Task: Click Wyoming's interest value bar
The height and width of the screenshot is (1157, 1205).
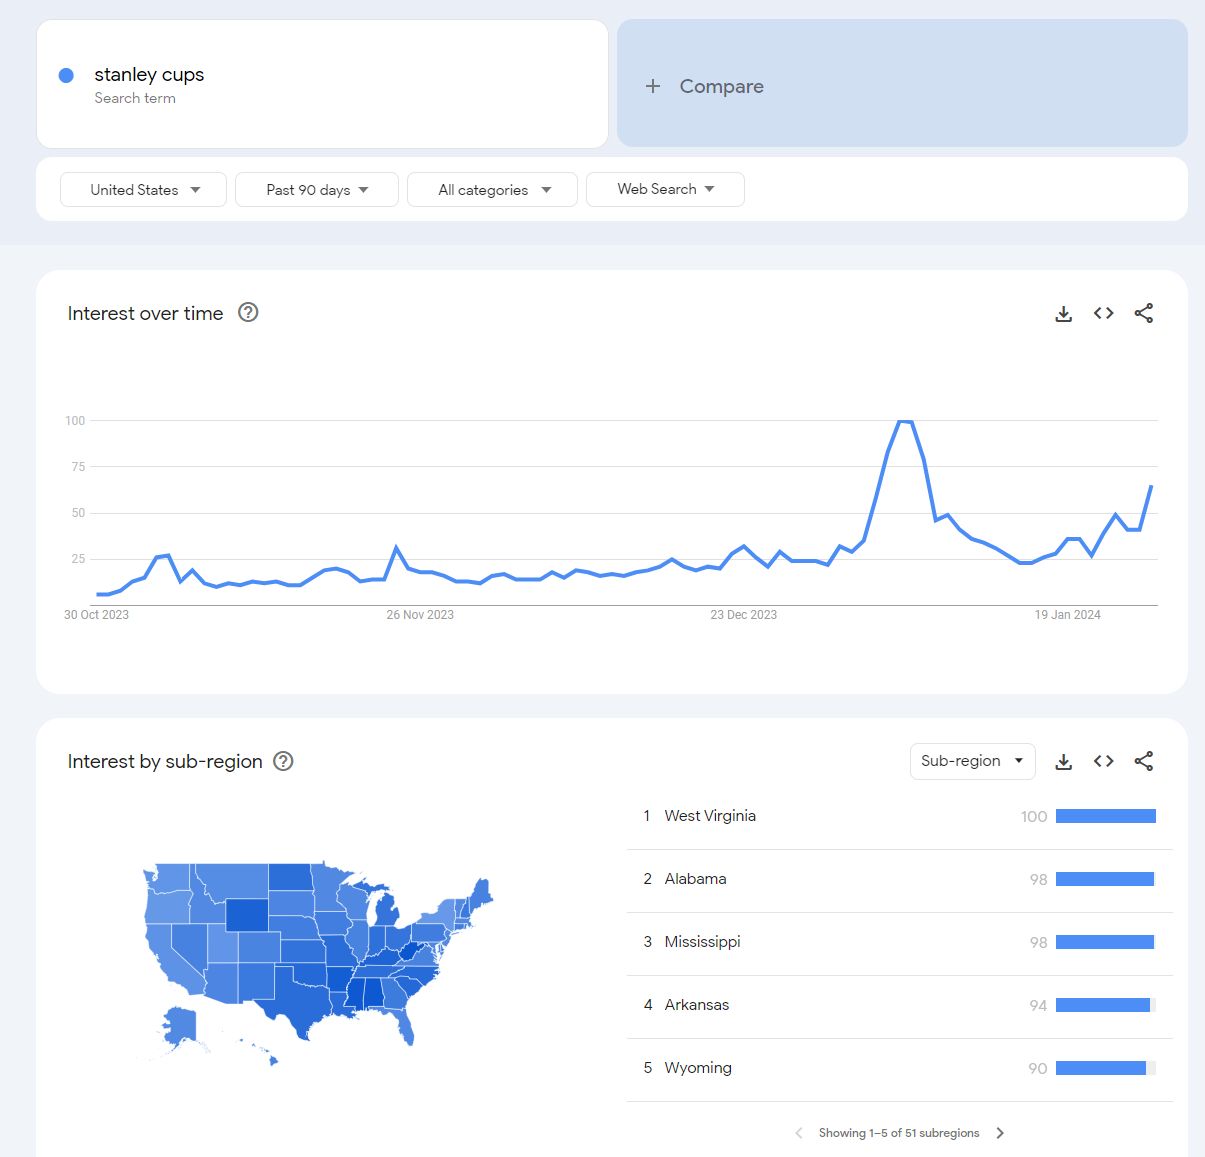Action: click(1102, 1068)
